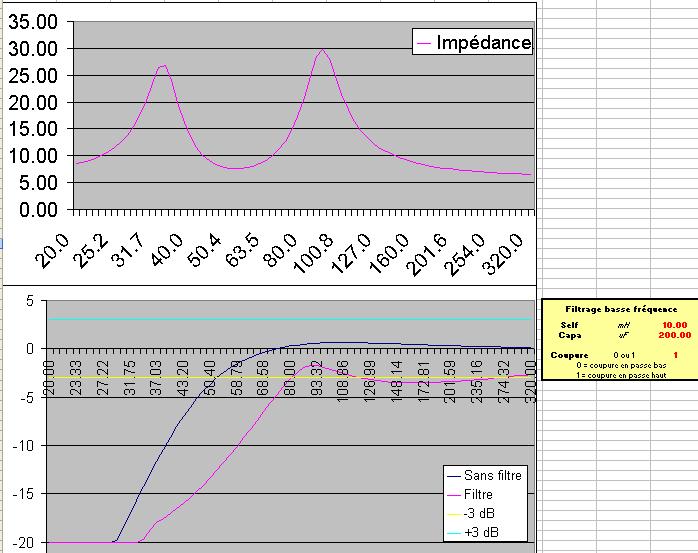Click the 201.6 frequency label
Viewport: 698px width, 553px height.
(x=427, y=254)
